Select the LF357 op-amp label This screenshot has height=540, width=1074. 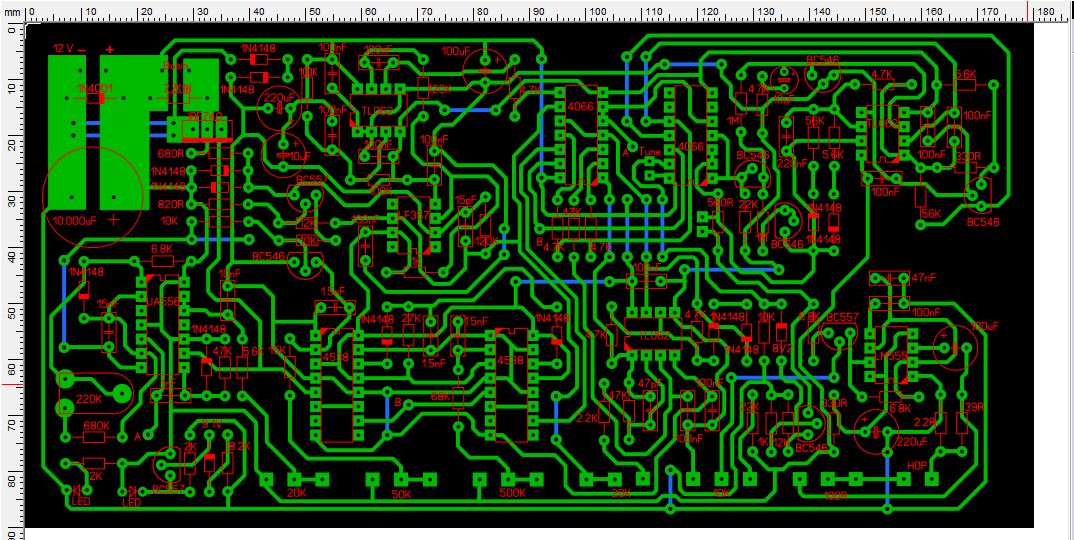pyautogui.click(x=414, y=214)
